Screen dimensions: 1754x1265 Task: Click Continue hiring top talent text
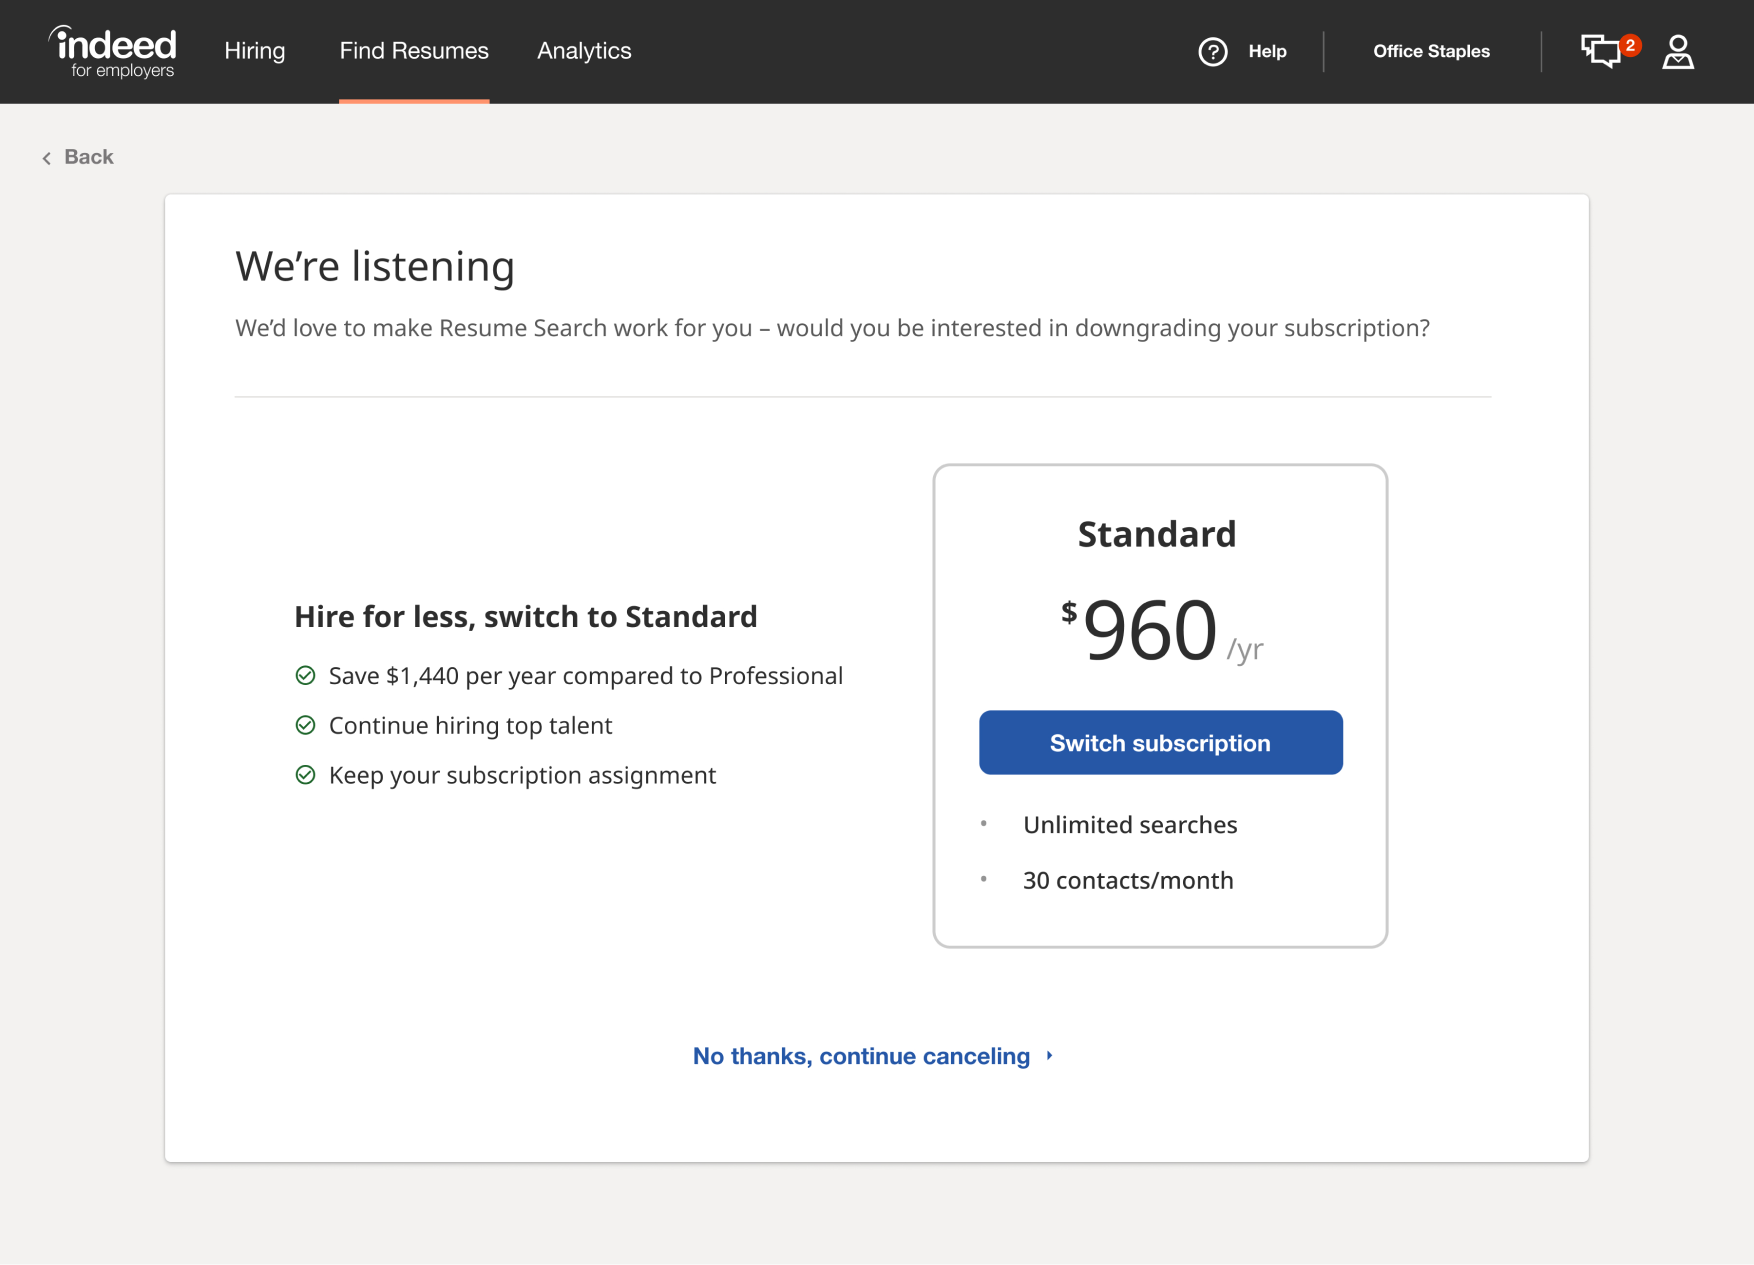click(470, 726)
